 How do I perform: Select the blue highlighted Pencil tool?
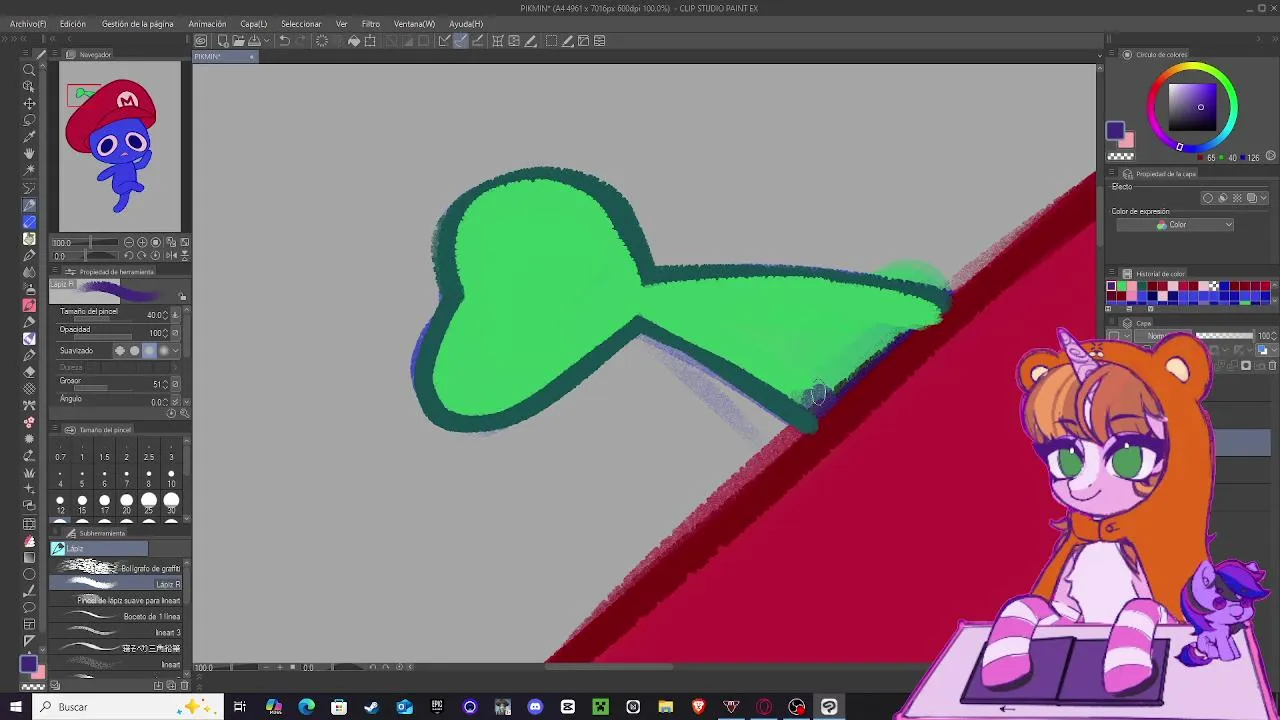[x=29, y=222]
